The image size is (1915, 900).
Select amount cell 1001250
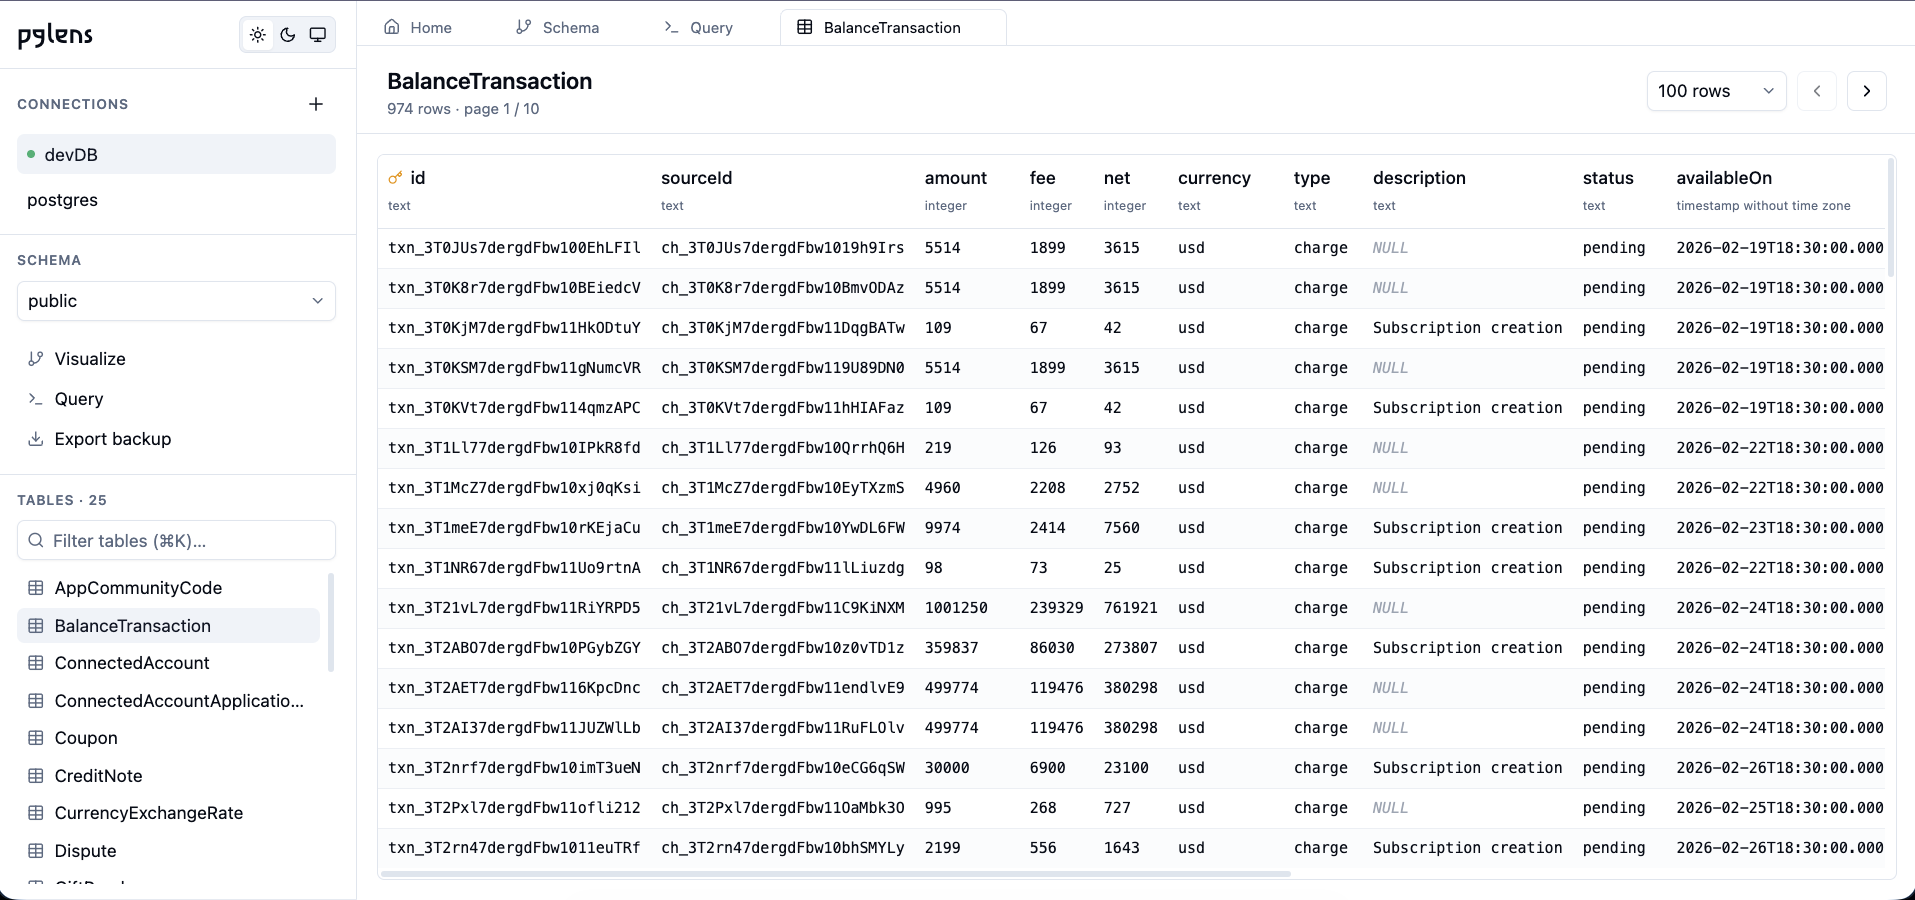pos(956,608)
